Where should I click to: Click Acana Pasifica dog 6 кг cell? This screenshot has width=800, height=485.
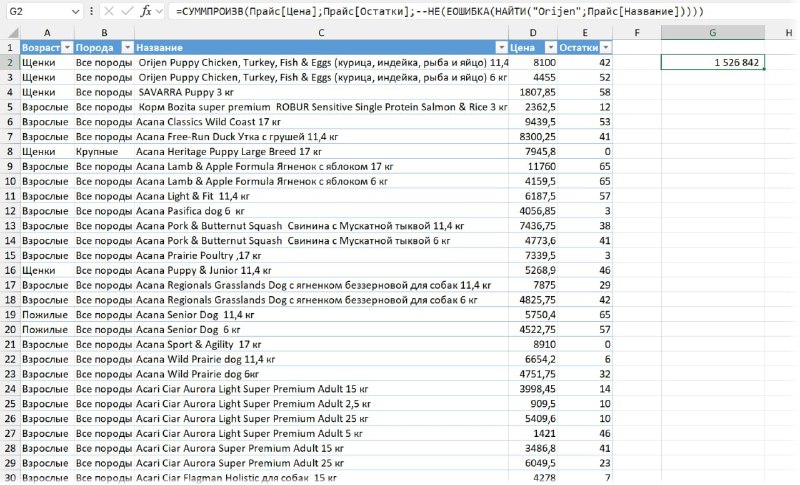click(321, 211)
